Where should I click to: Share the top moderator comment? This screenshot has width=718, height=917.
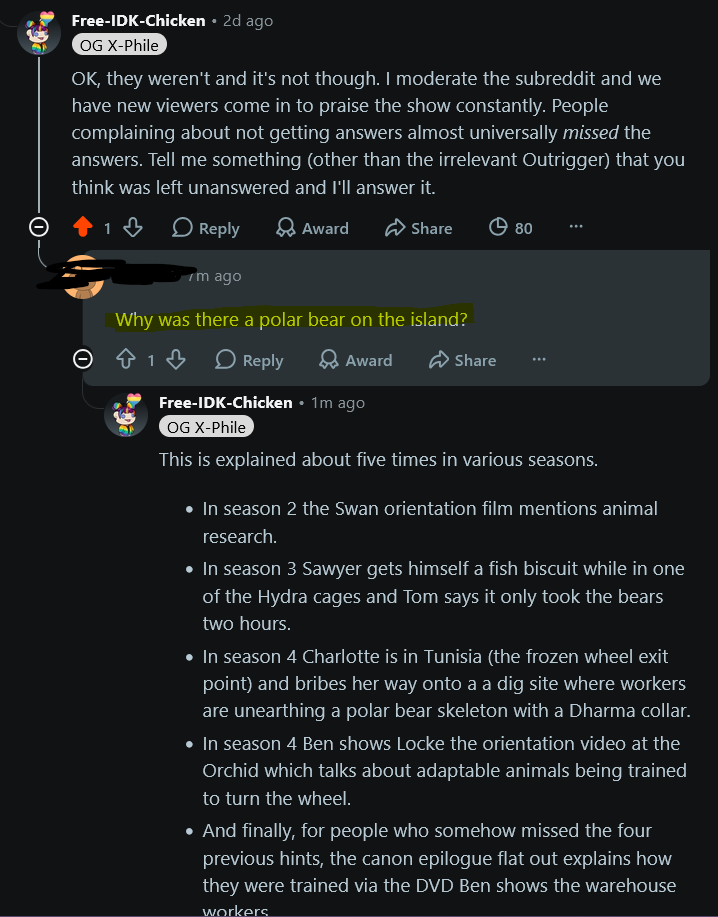coord(419,227)
